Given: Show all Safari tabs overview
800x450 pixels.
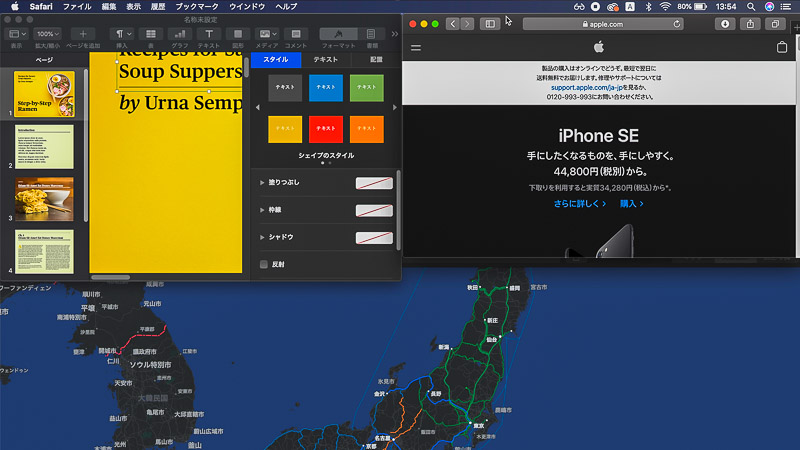Looking at the screenshot, I should pyautogui.click(x=775, y=24).
